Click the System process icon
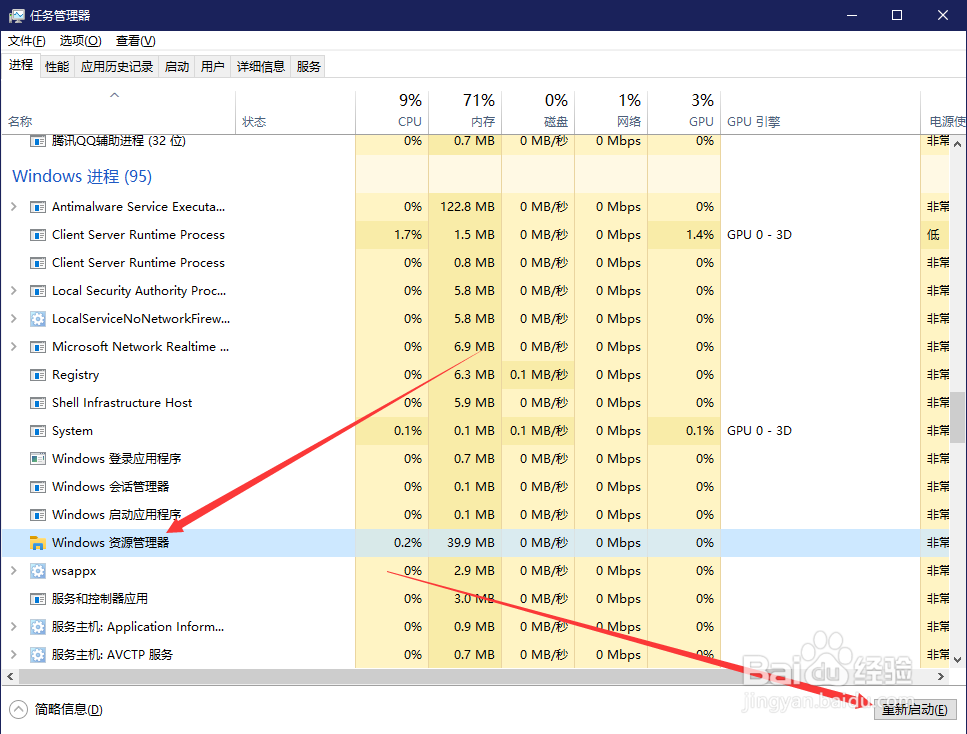Screen dimensions: 967x734 coord(37,430)
